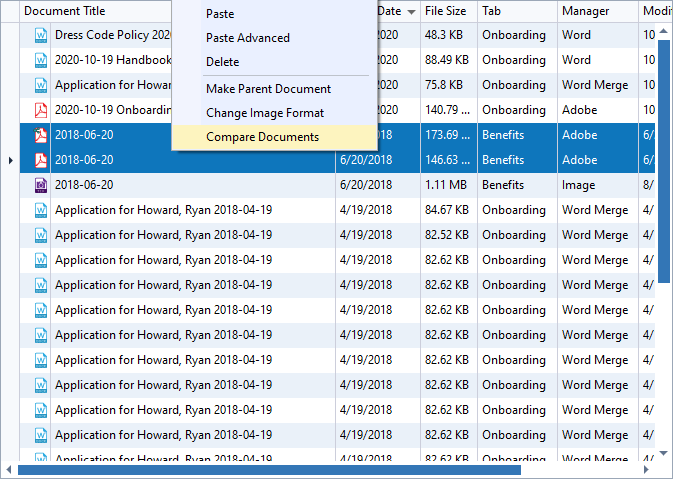
Task: Click the 4/19/2018 date in the 84.67 KB row
Action: [x=366, y=210]
